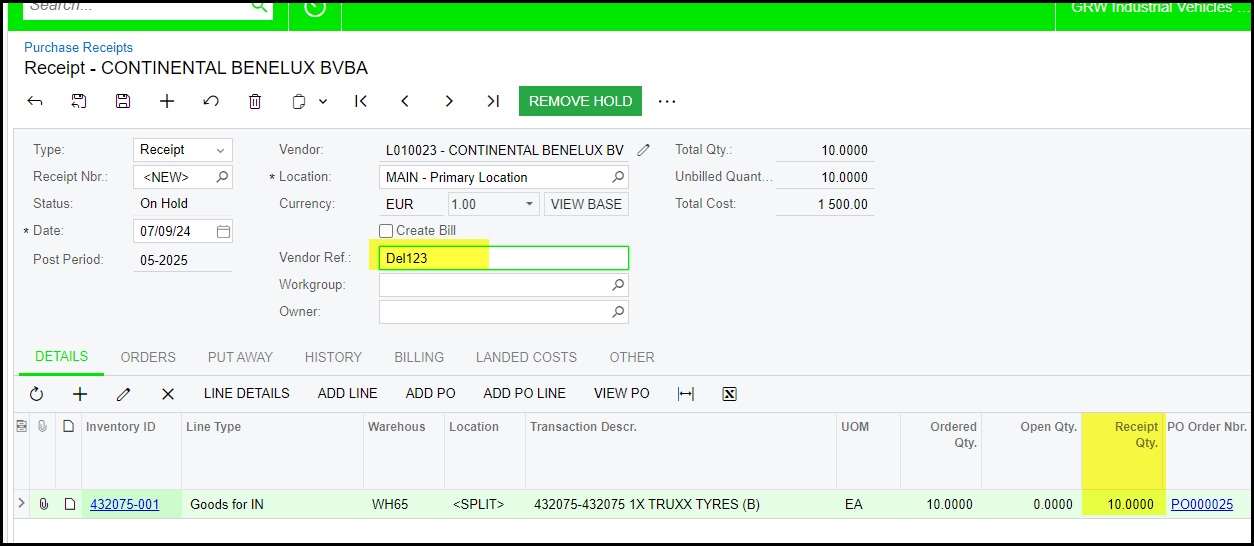The image size is (1254, 546).
Task: Click the Vendor Ref. input field
Action: tap(503, 258)
